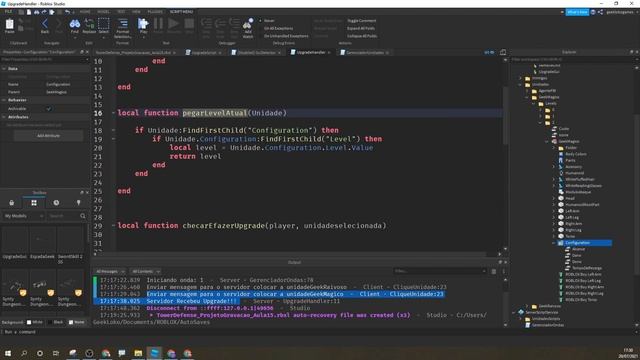The height and width of the screenshot is (360, 640).
Task: Switch to the VIEW ribbon tab
Action: click(136, 12)
